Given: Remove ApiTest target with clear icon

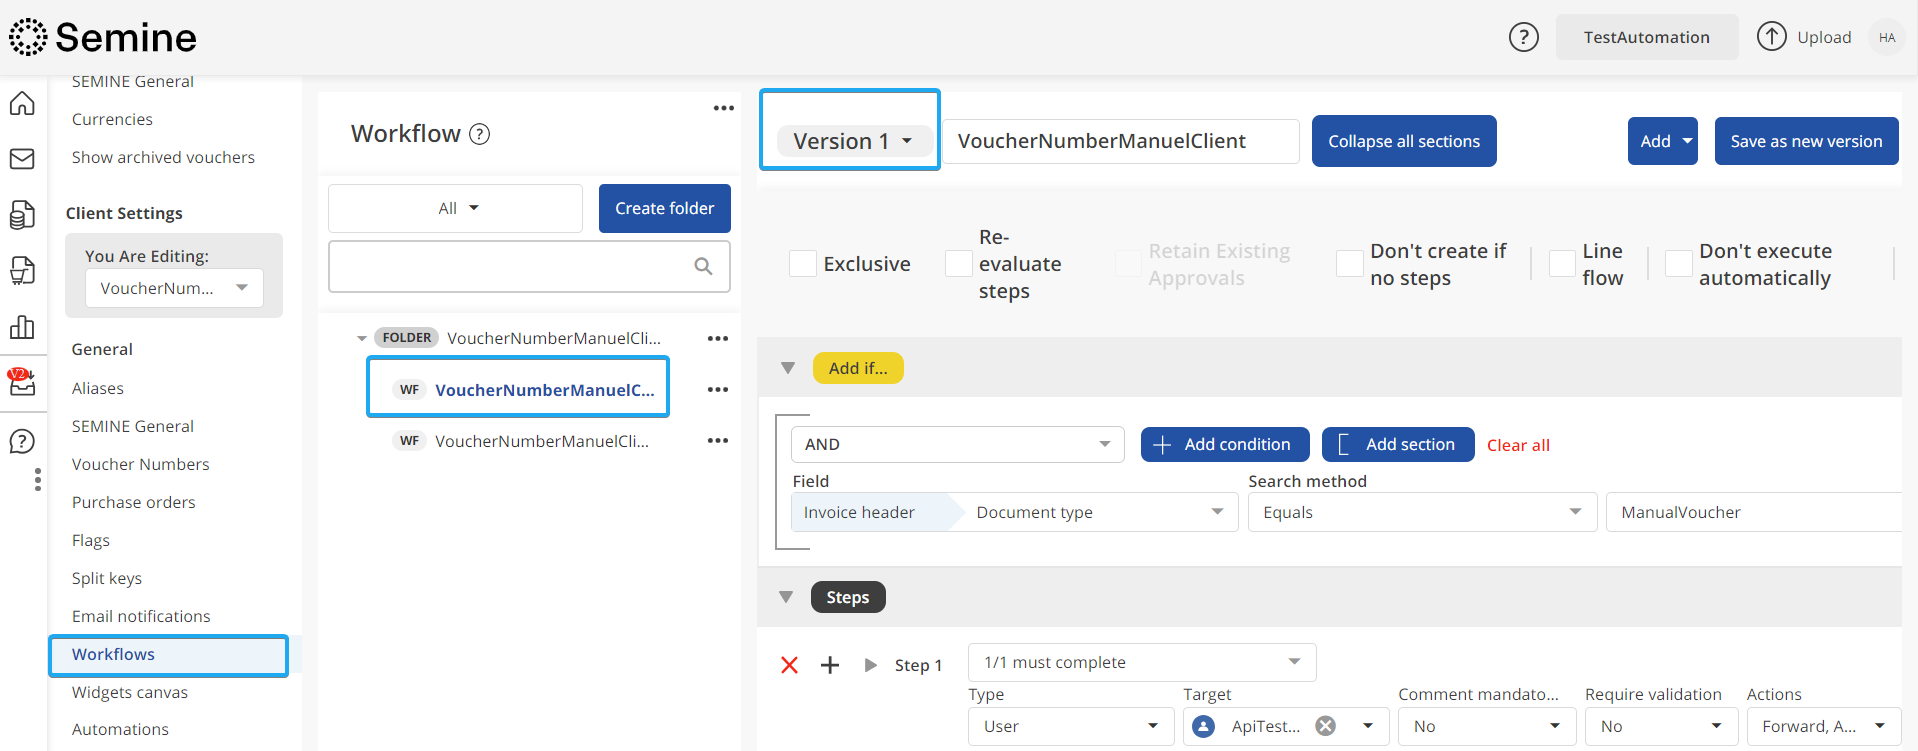Looking at the screenshot, I should (1325, 726).
